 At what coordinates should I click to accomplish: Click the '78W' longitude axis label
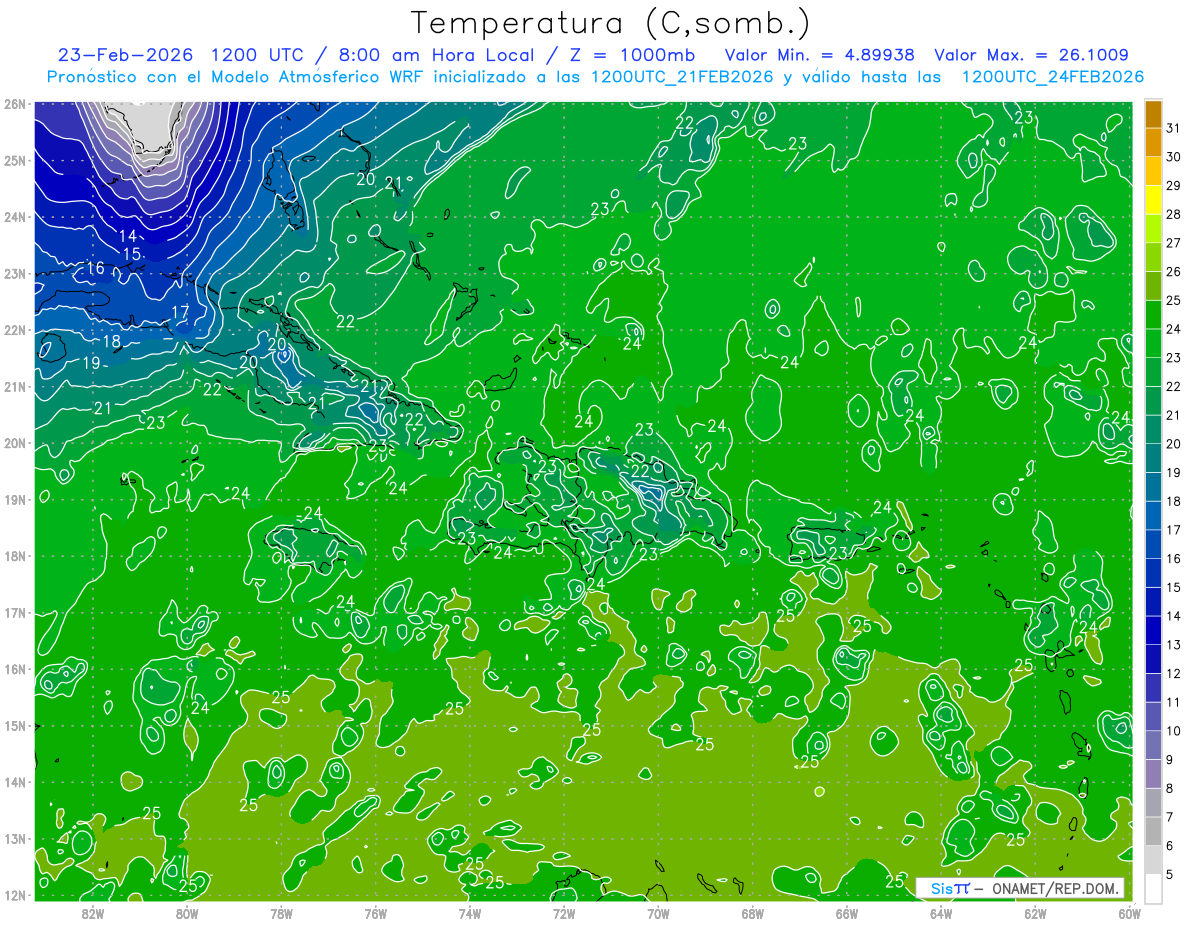click(x=281, y=912)
